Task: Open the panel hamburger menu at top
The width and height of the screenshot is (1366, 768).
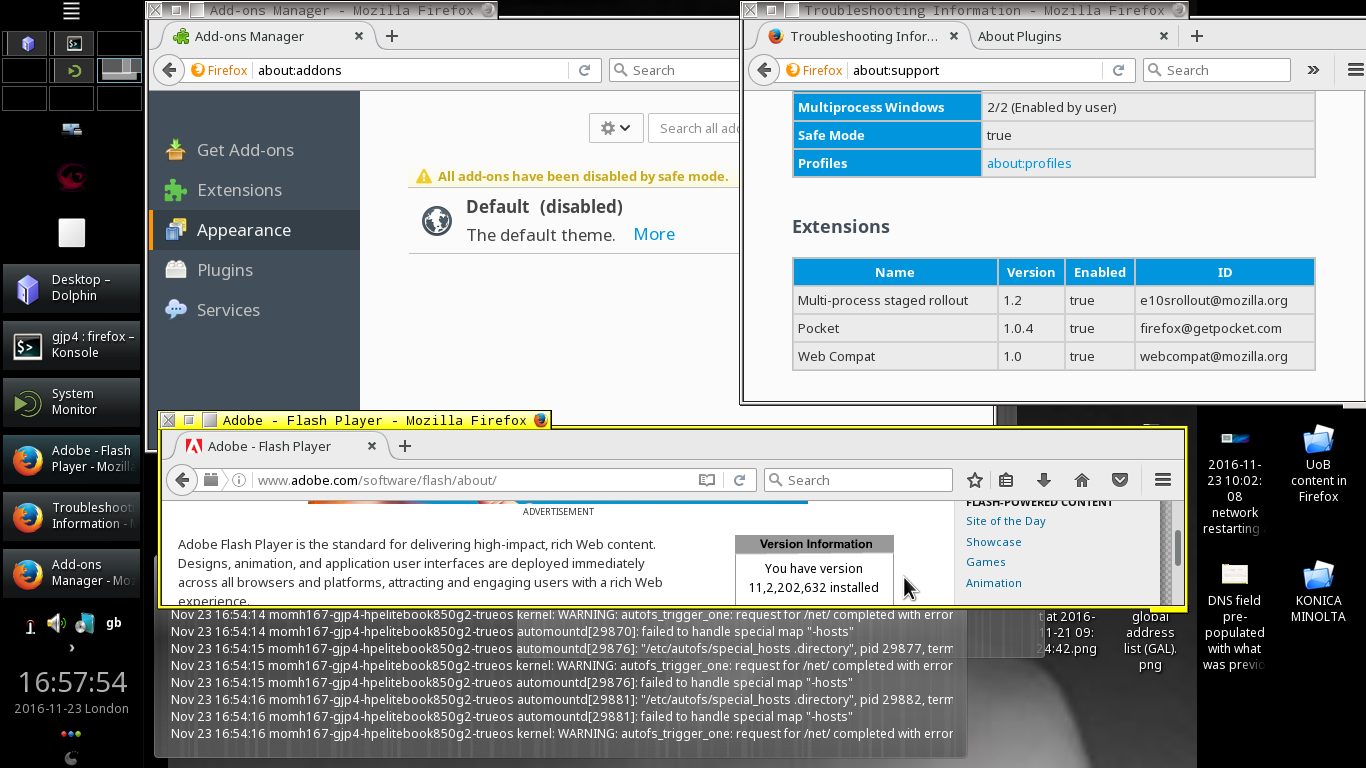Action: pyautogui.click(x=71, y=11)
